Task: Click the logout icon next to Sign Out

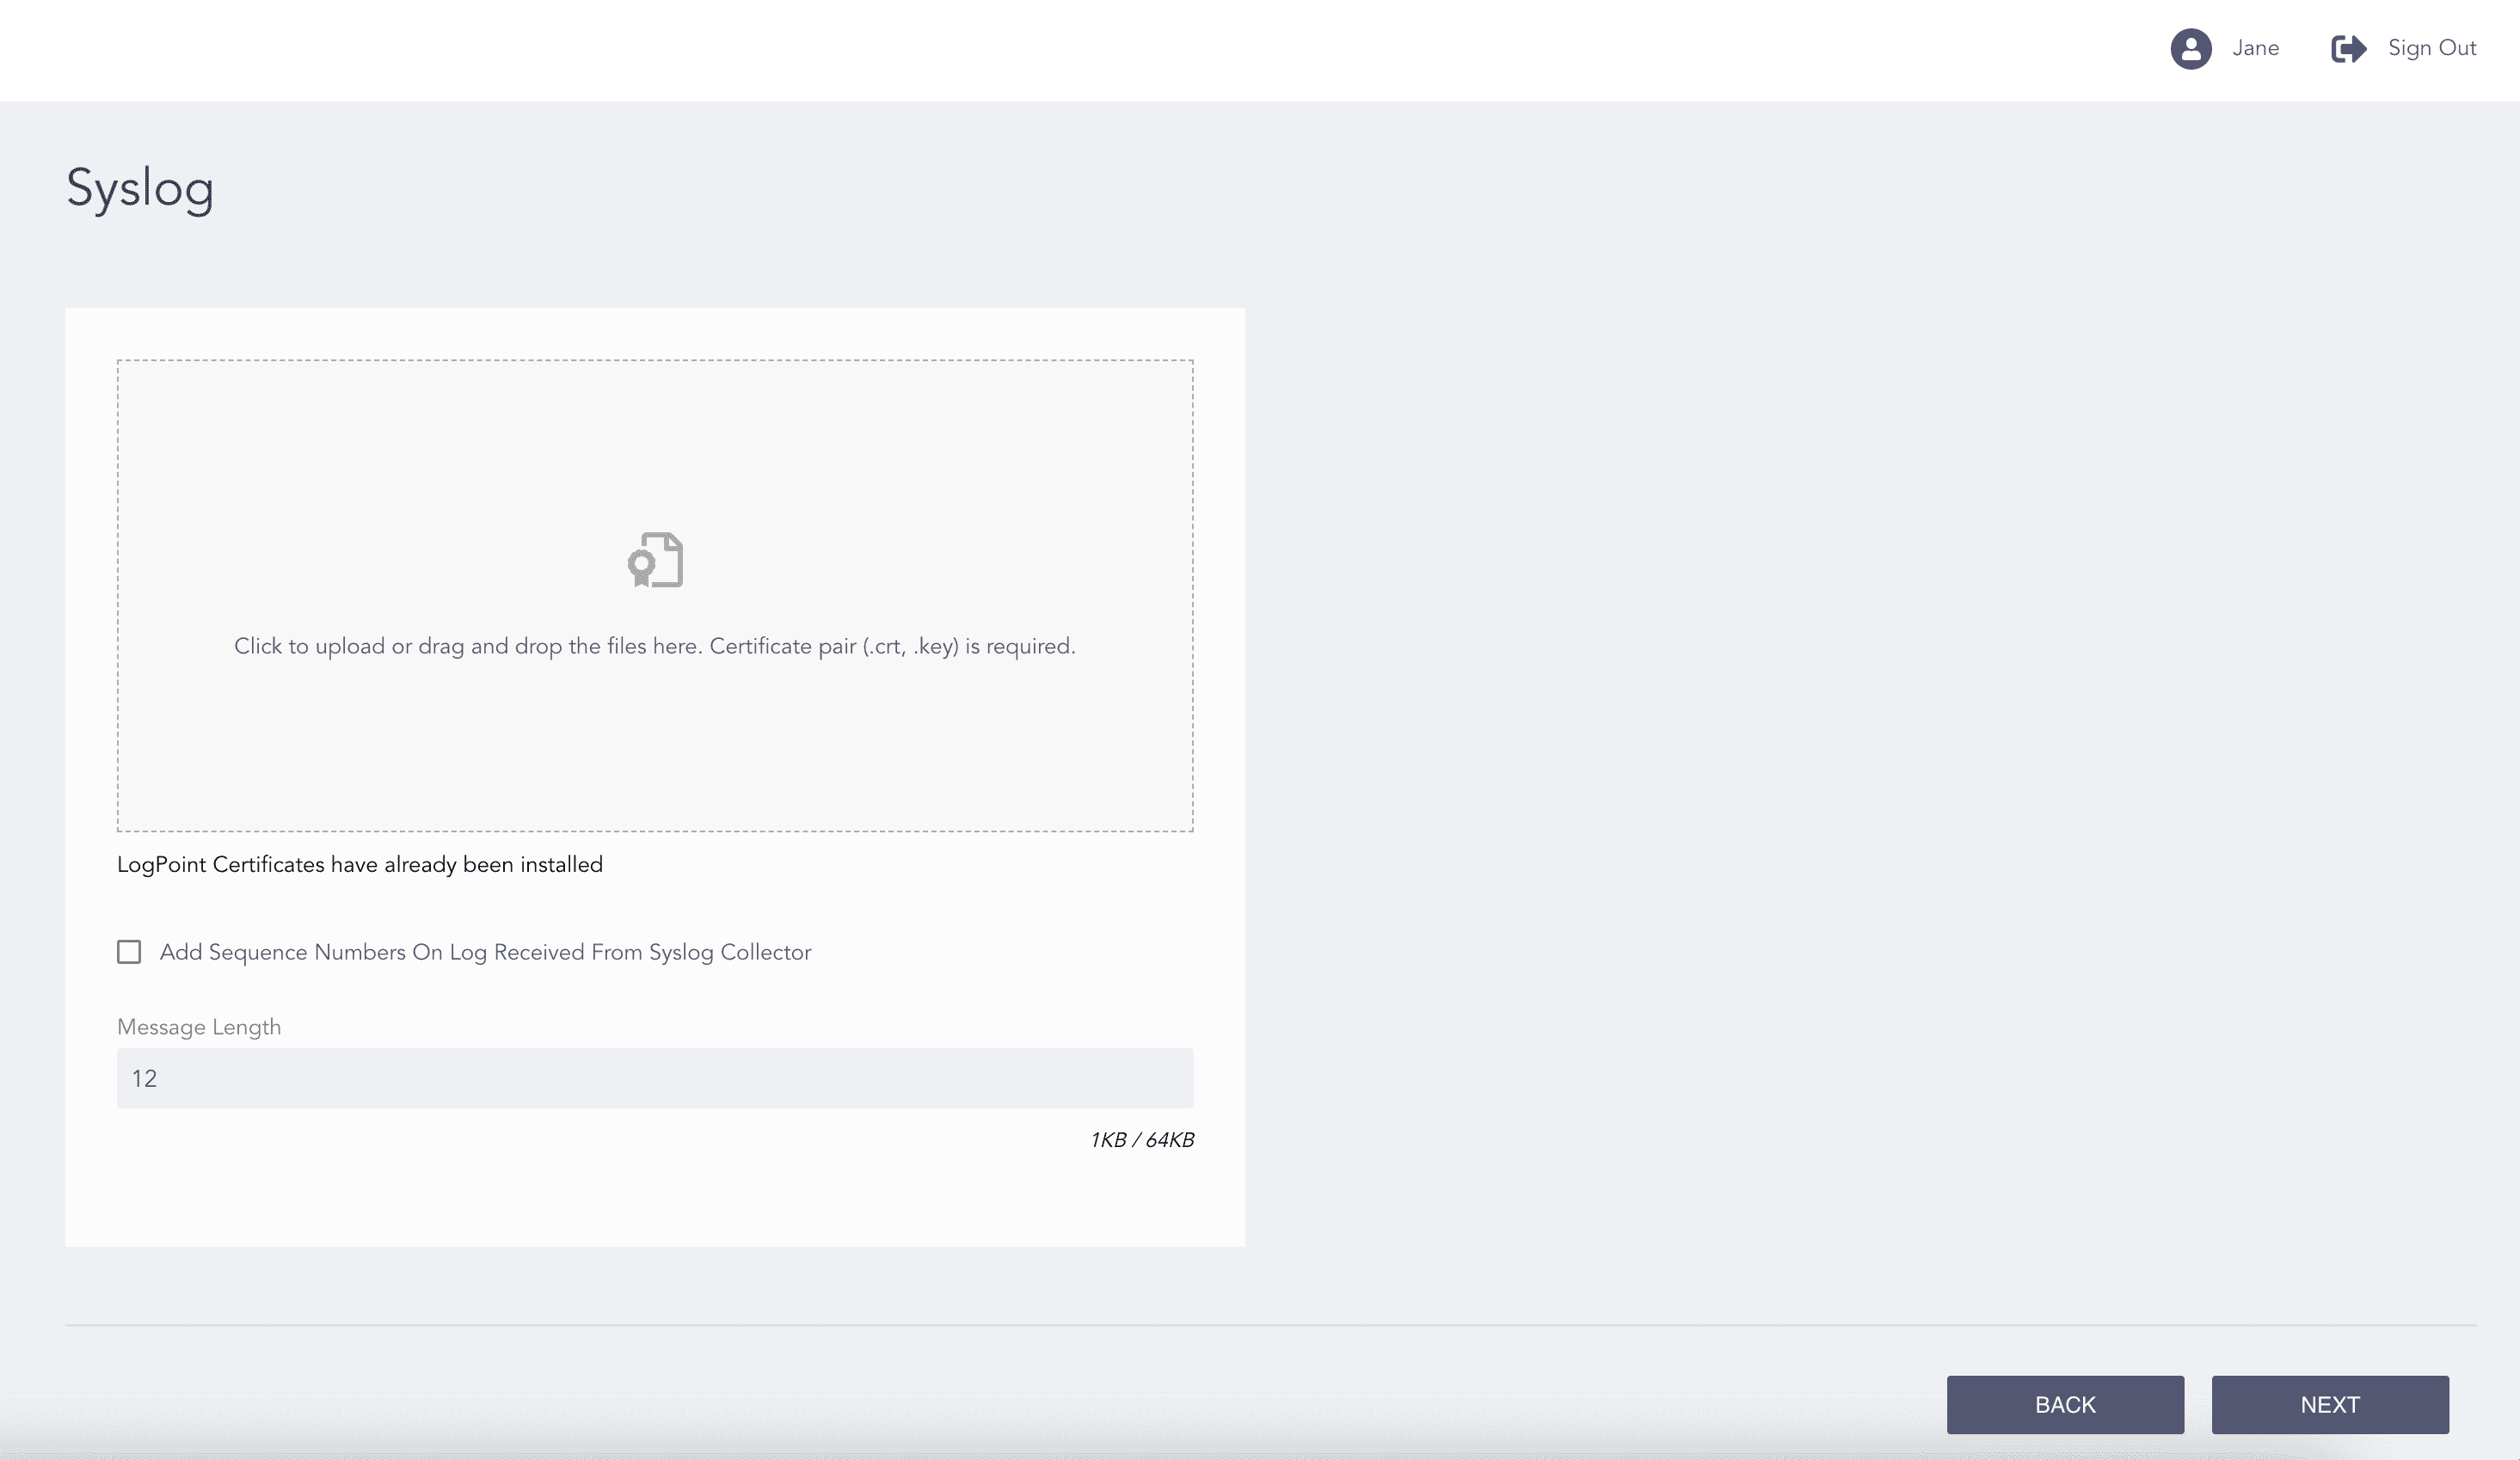Action: coord(2347,48)
